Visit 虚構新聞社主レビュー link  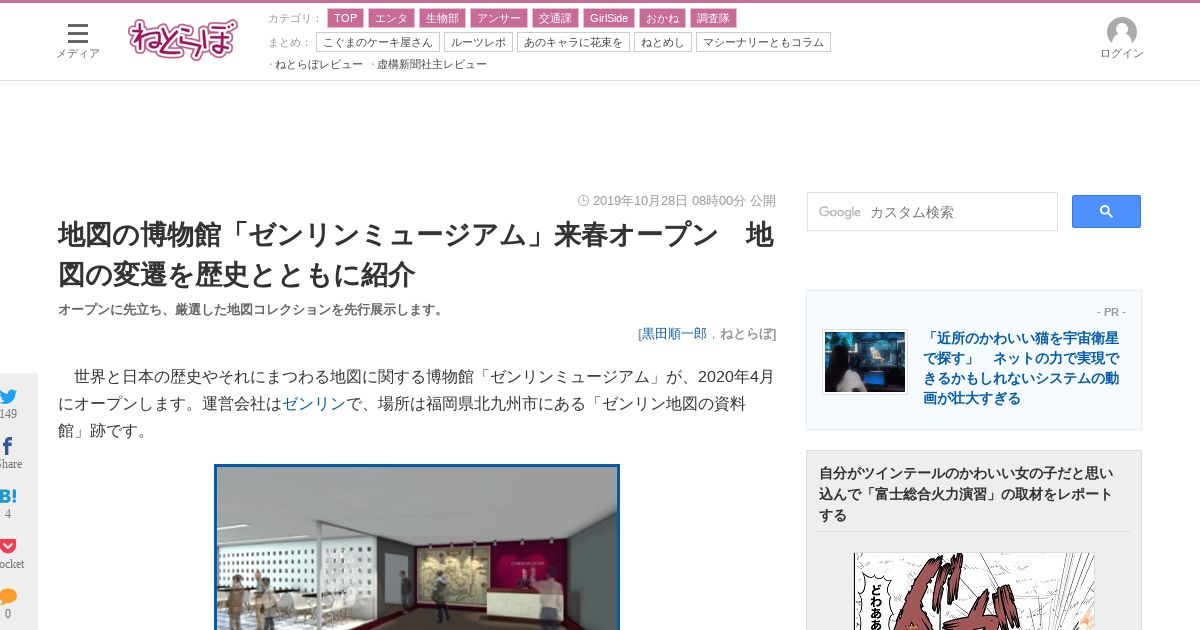click(432, 64)
